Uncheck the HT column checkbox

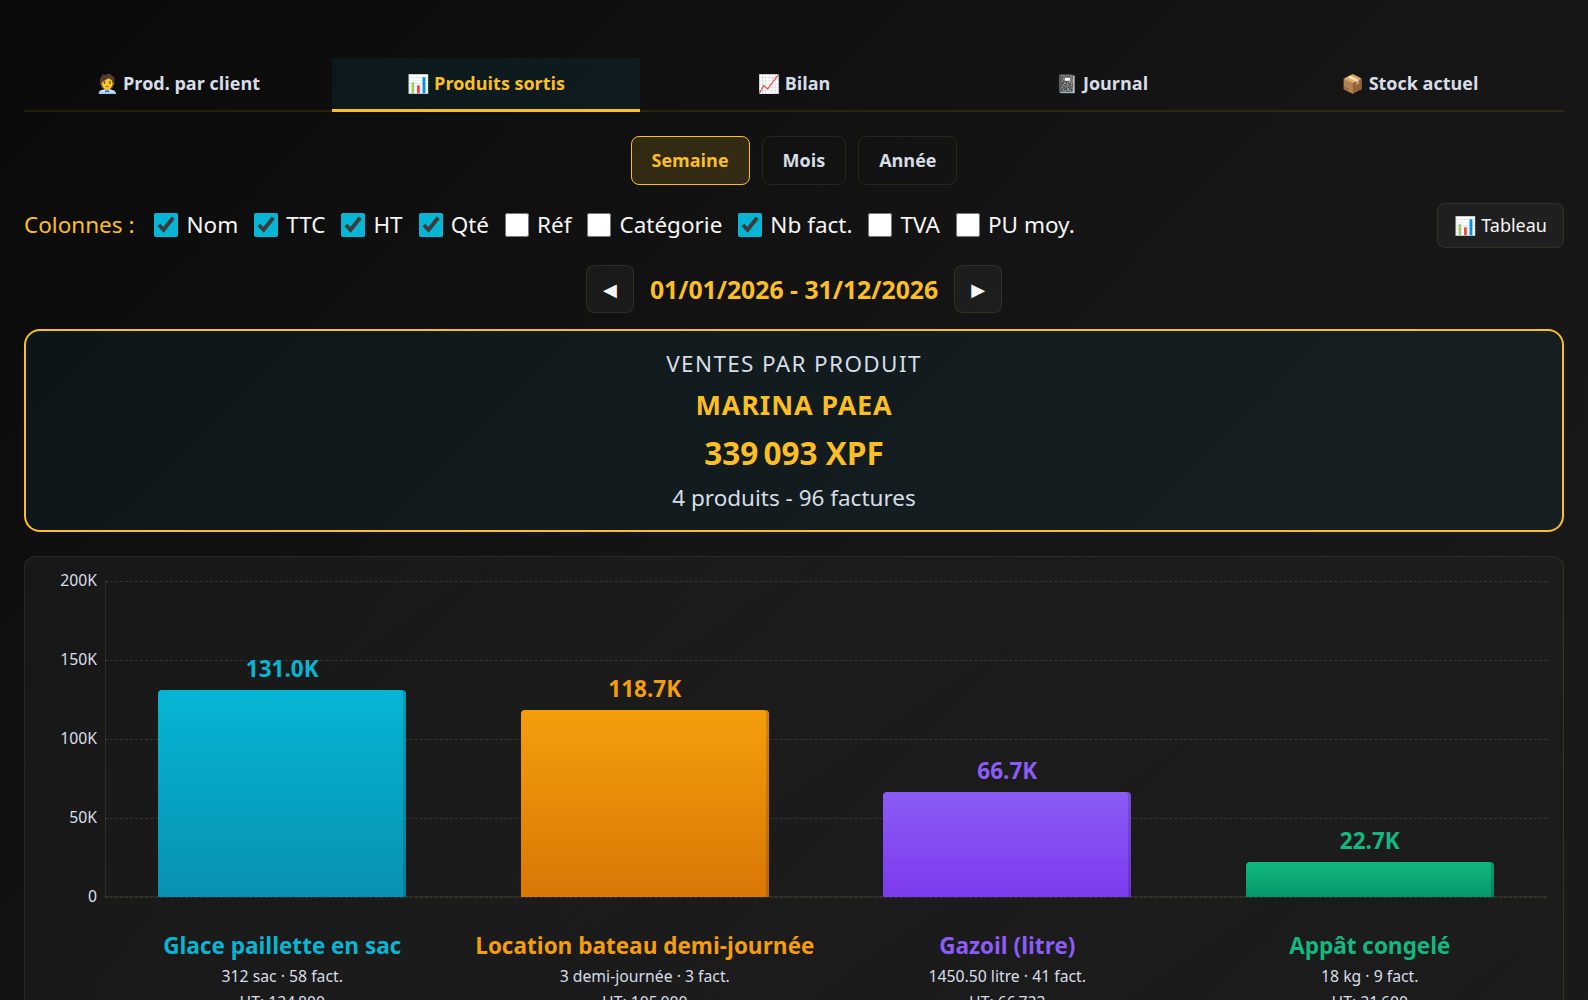pyautogui.click(x=353, y=226)
